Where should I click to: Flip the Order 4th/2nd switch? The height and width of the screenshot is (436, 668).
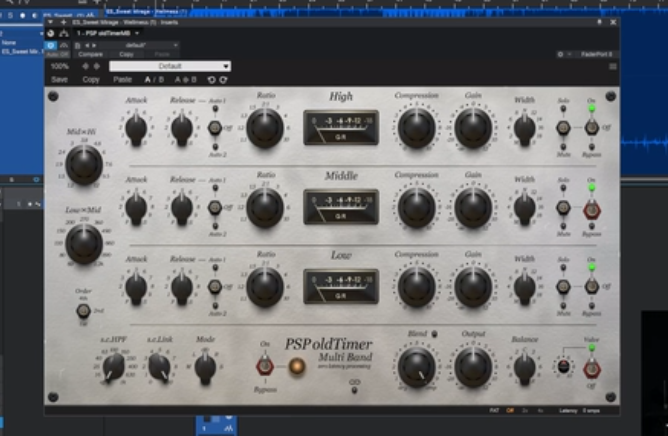[x=83, y=311]
